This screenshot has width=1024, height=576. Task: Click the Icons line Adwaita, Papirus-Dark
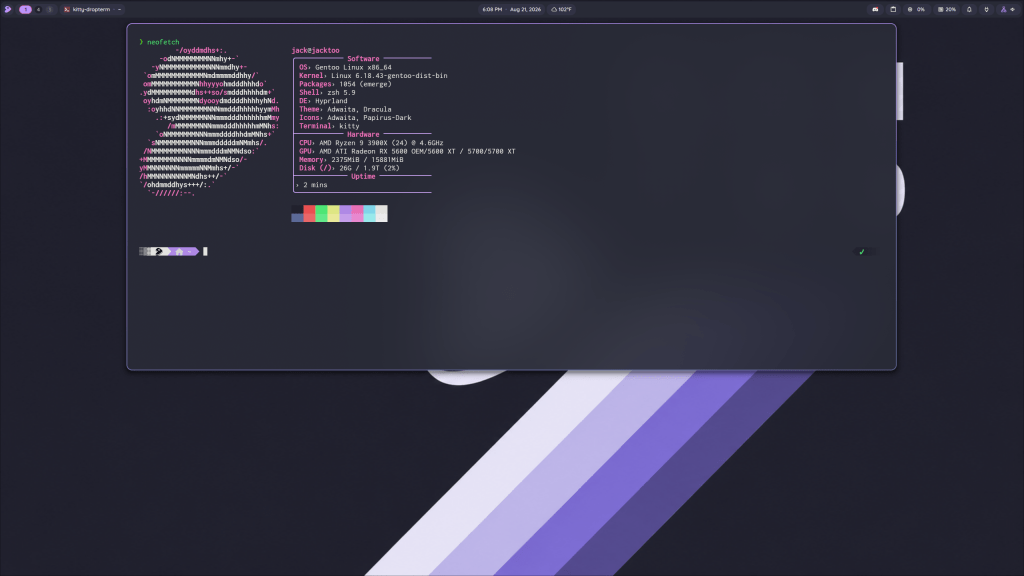point(355,118)
